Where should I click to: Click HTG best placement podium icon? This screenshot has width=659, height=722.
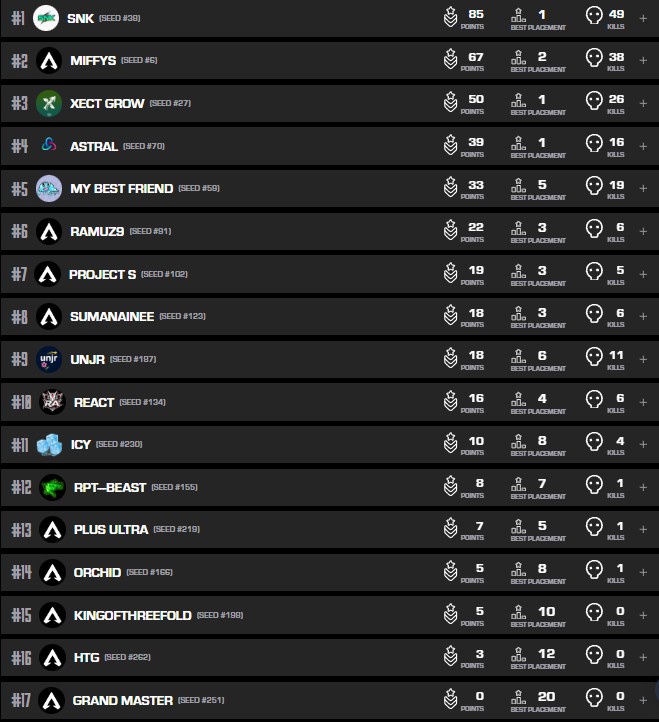[x=518, y=655]
